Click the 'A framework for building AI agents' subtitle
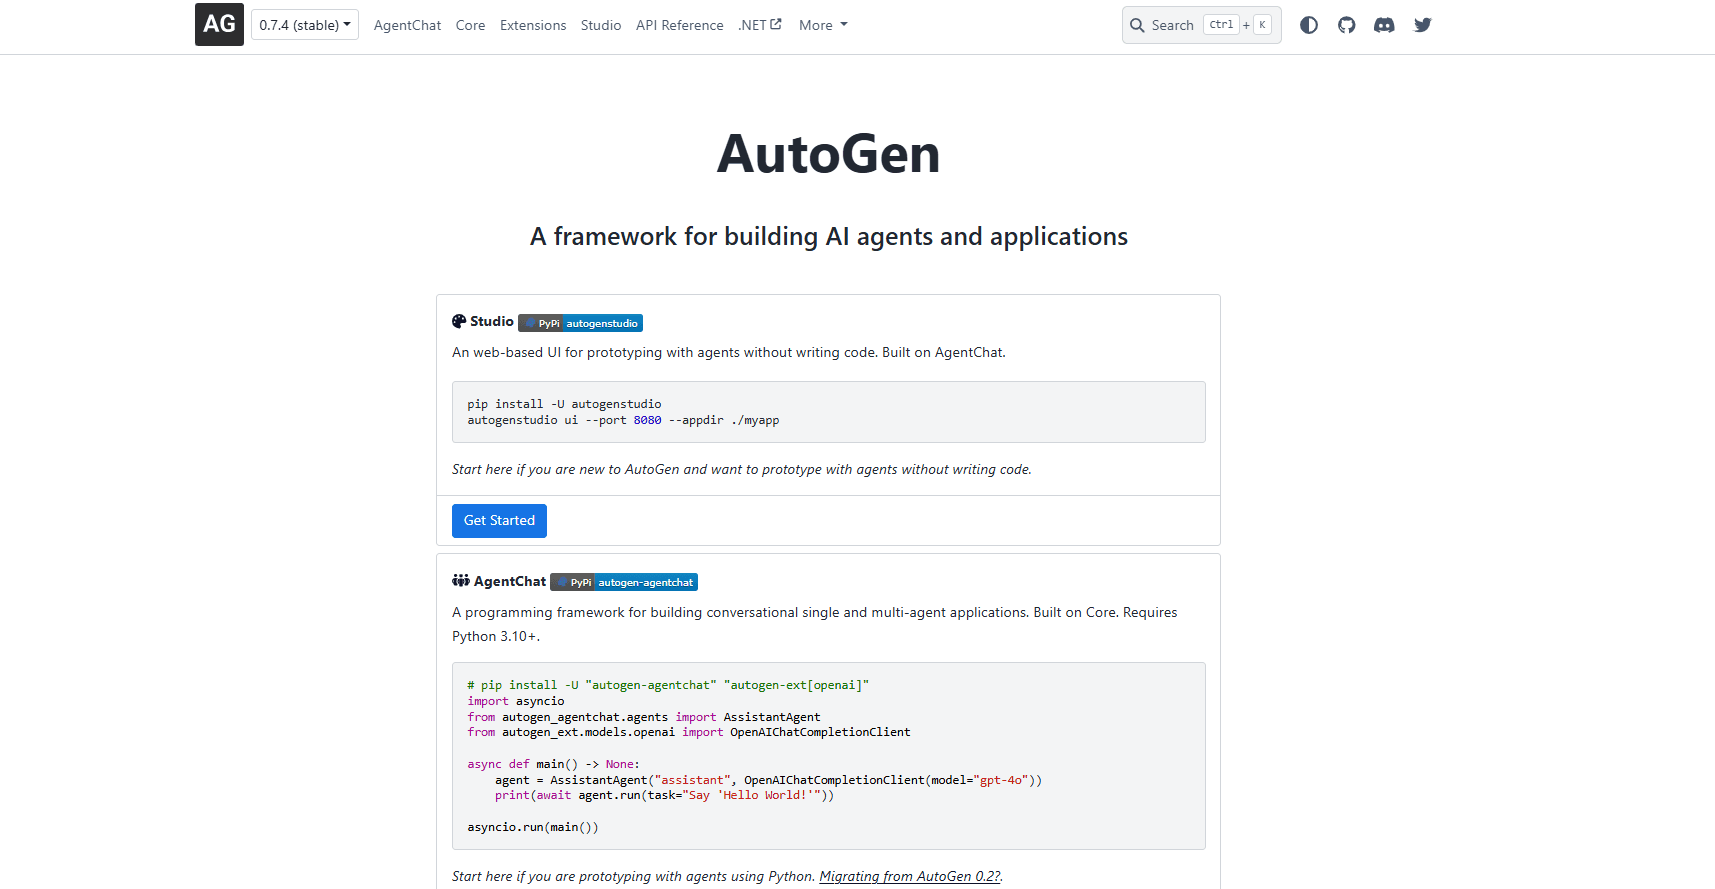The image size is (1715, 889). tap(828, 236)
